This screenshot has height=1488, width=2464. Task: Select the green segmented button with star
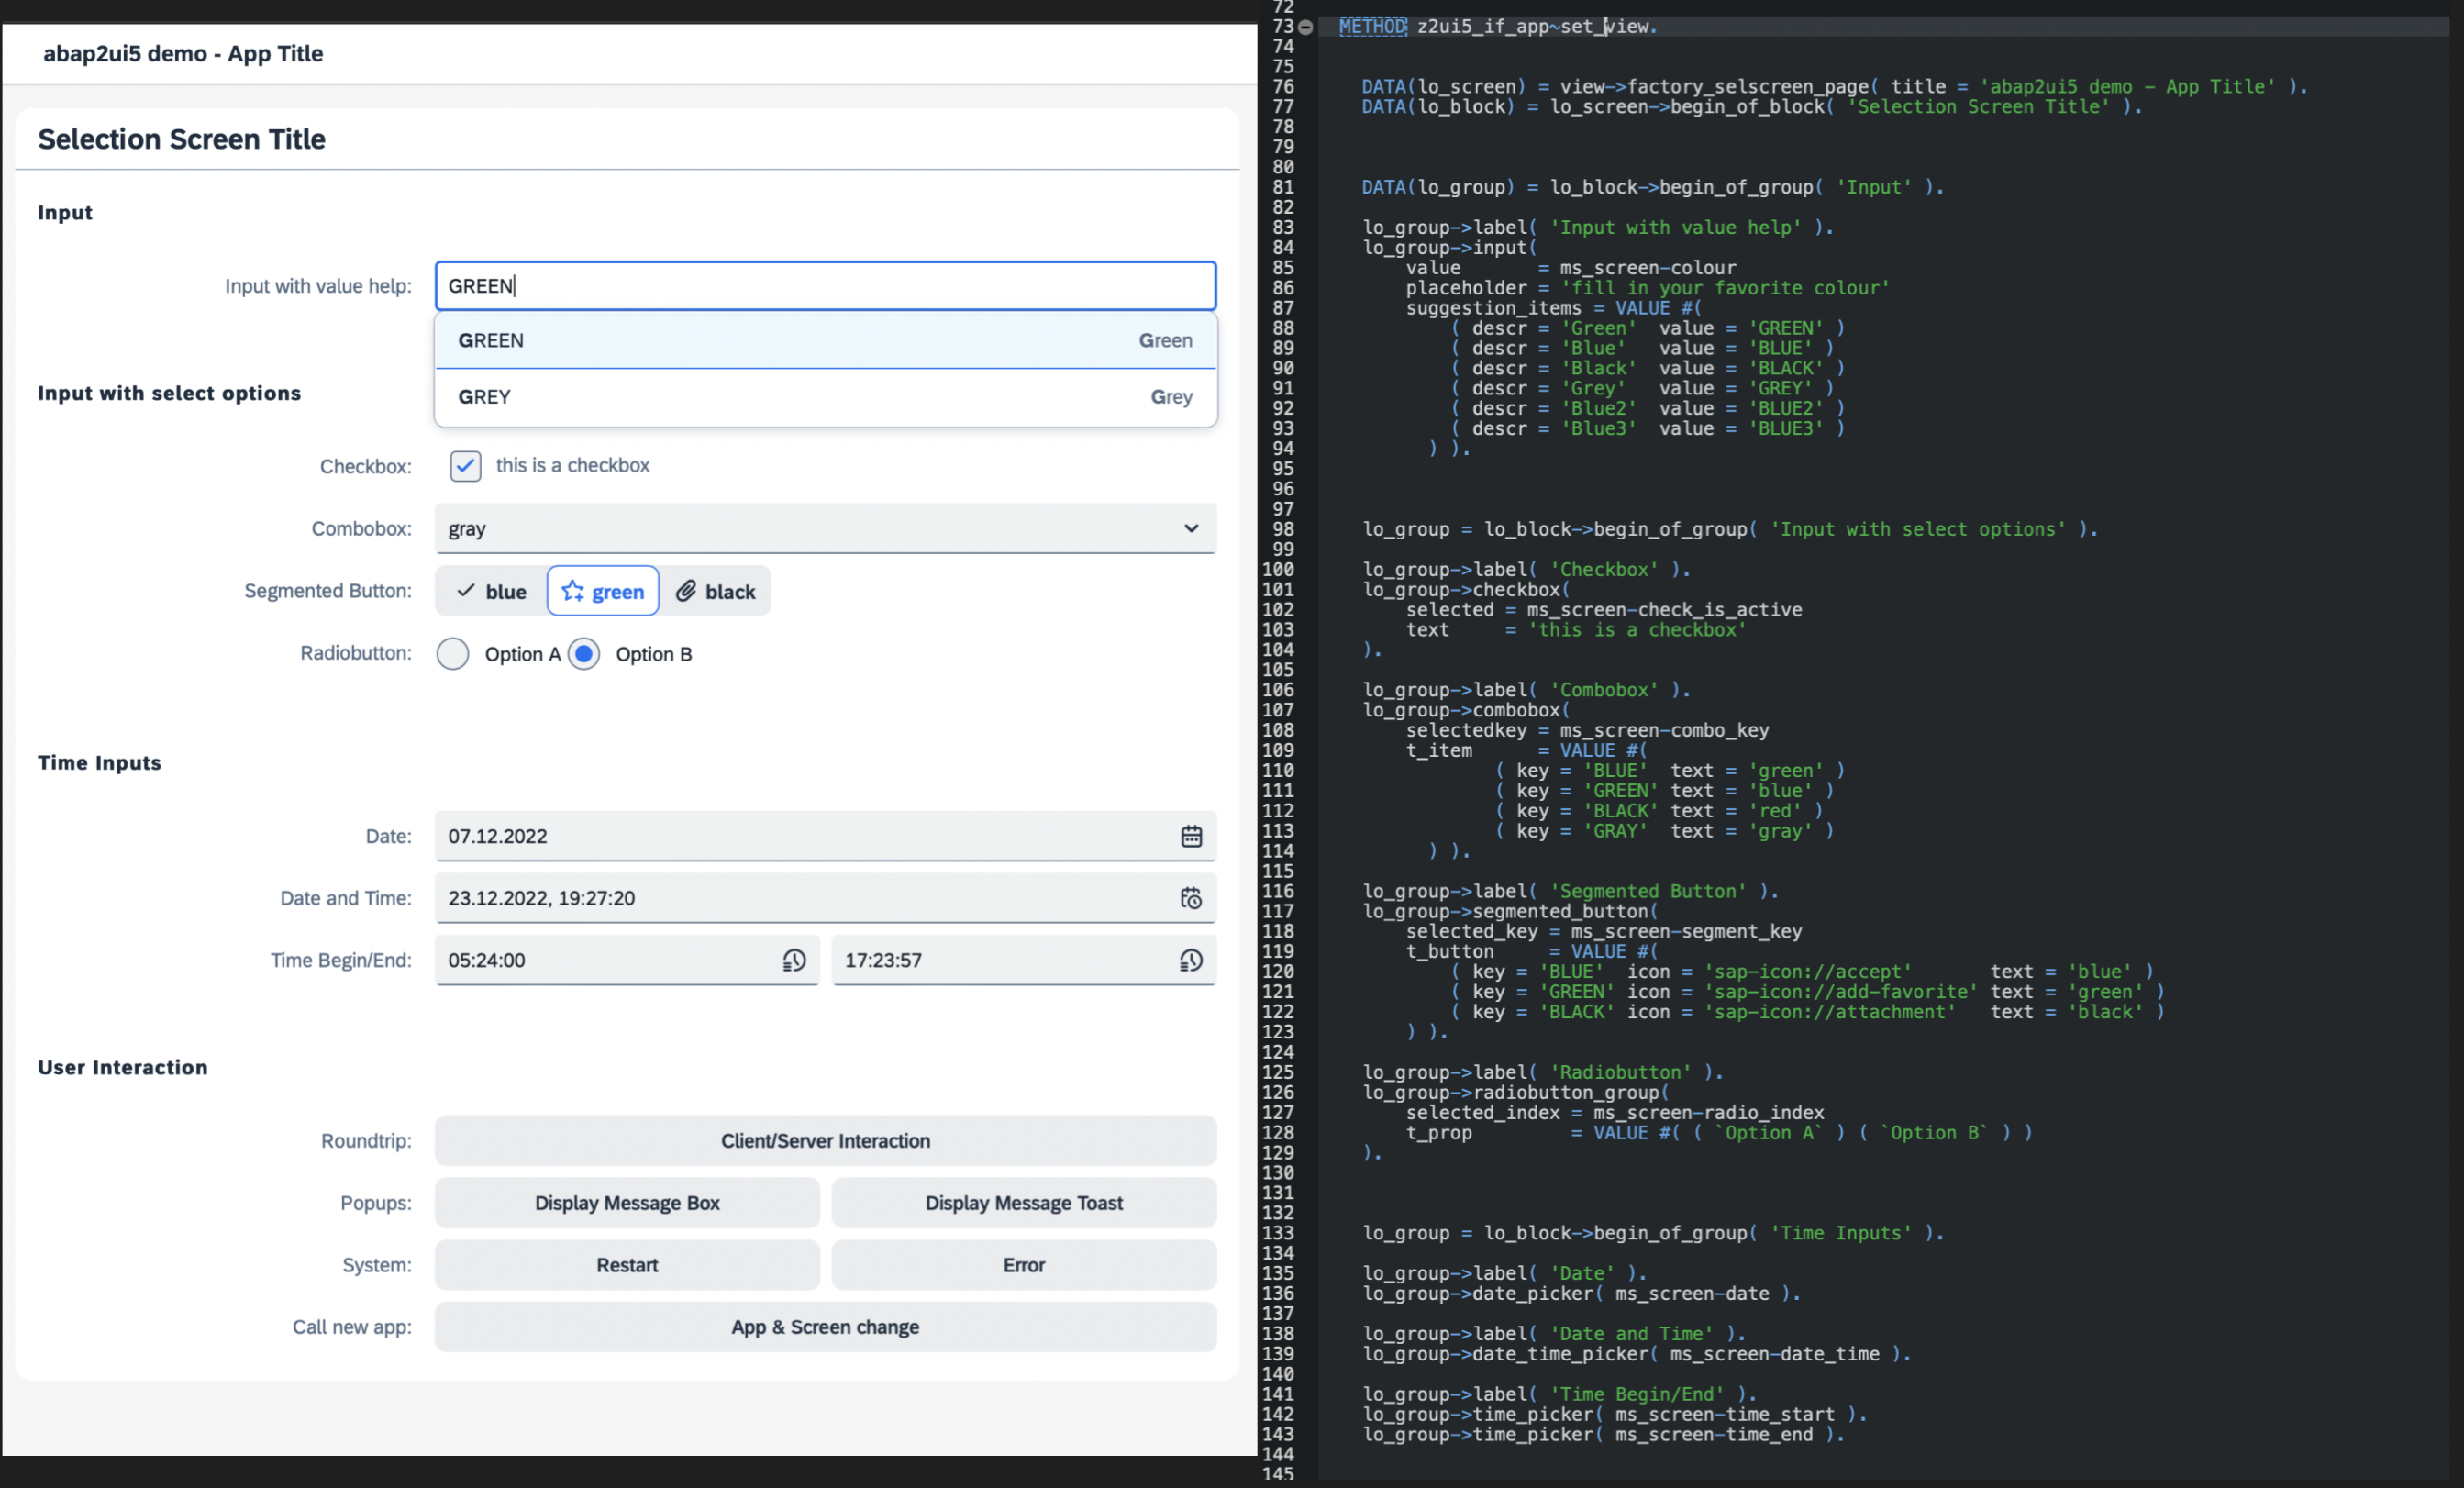pyautogui.click(x=603, y=591)
